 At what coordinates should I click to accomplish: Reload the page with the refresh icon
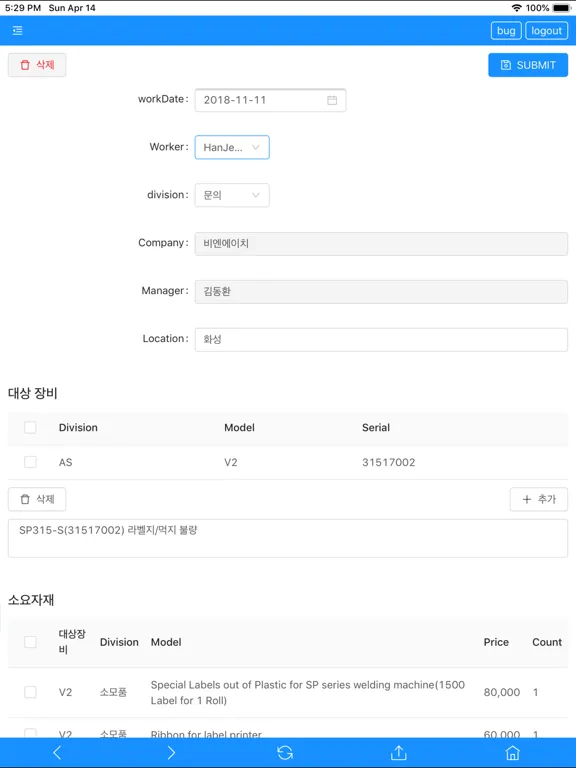click(285, 752)
